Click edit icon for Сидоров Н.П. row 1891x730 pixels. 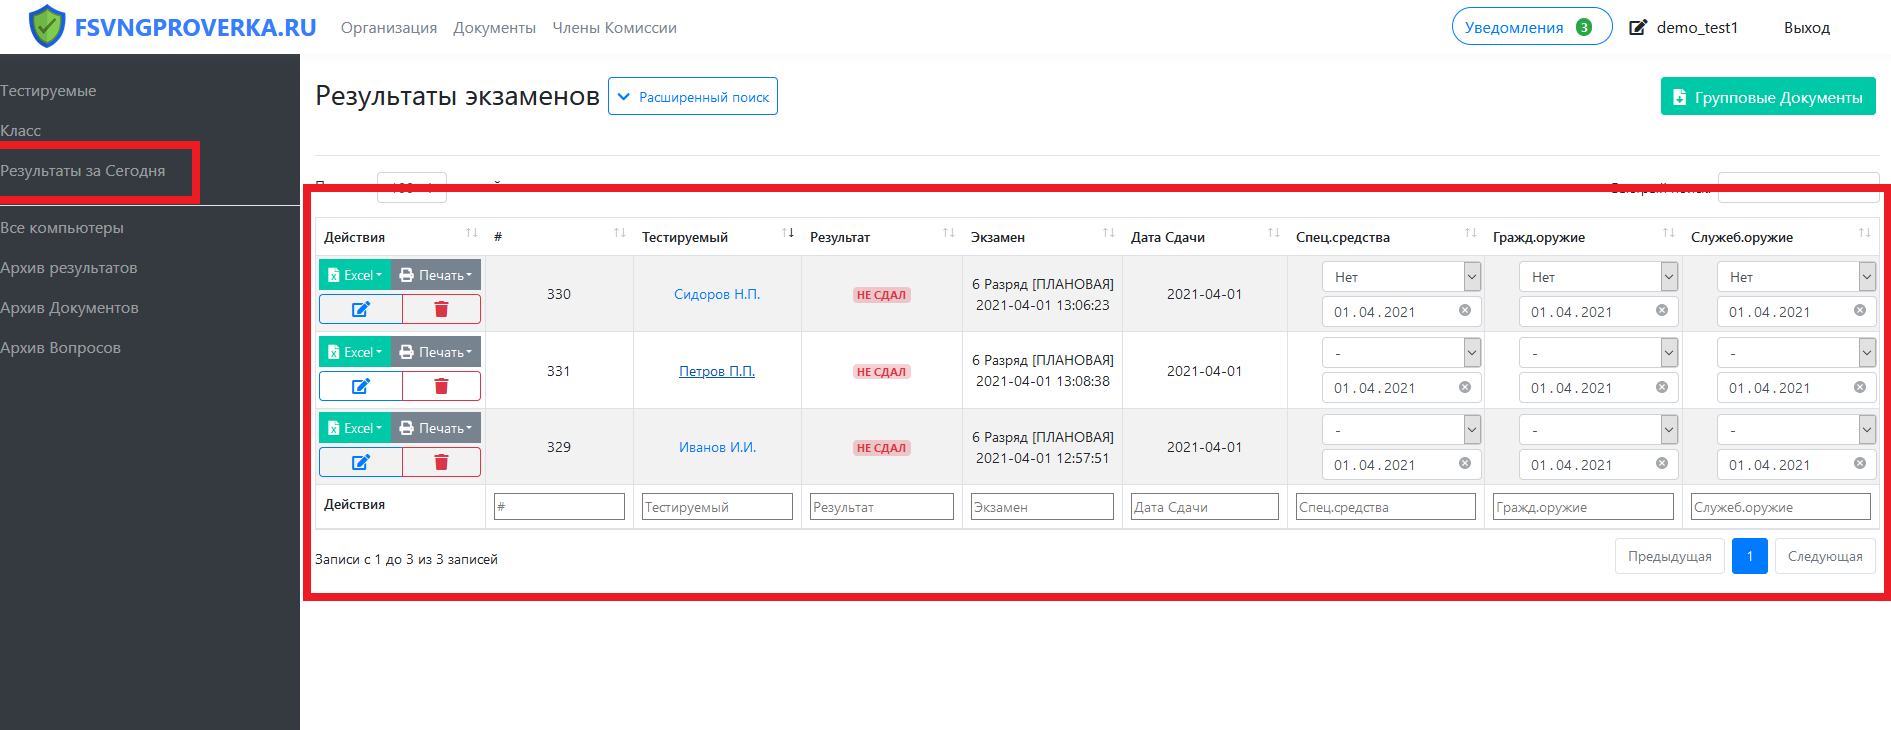[x=361, y=310]
